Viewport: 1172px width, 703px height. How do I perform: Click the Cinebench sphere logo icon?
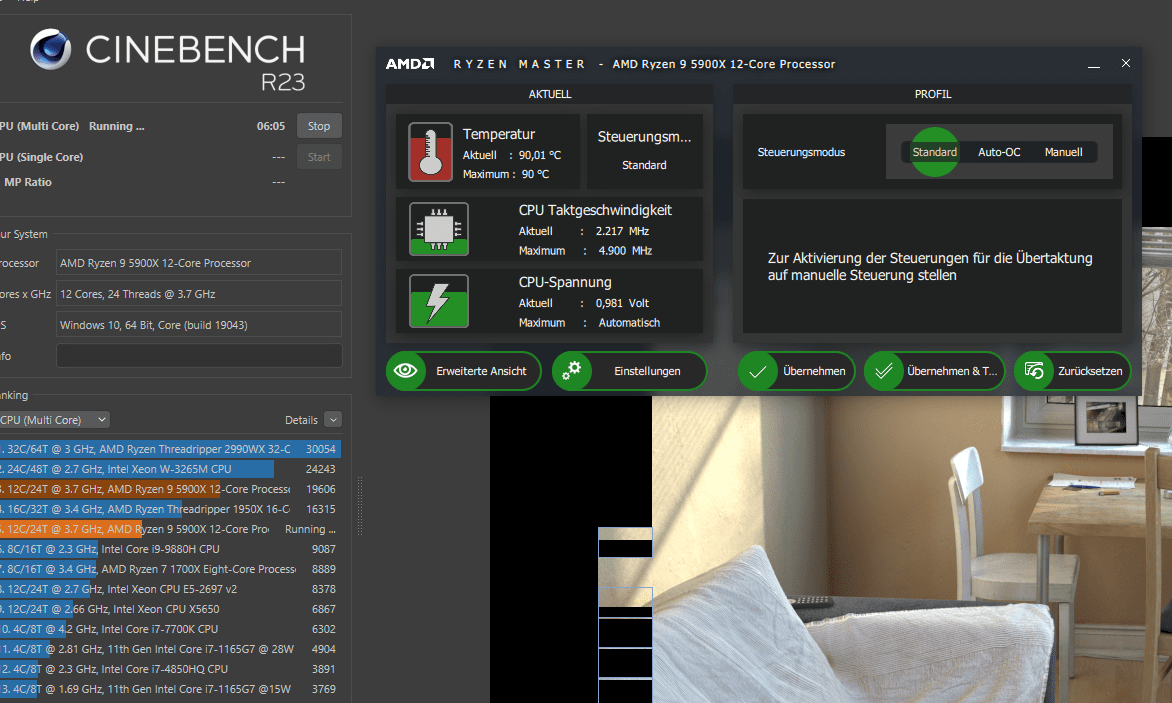pos(51,49)
